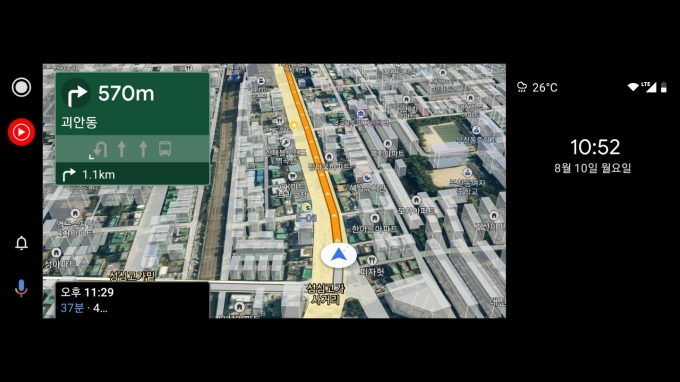Tap the right-turn arrow next to 570m
Screen dimensions: 680x382
76,93
